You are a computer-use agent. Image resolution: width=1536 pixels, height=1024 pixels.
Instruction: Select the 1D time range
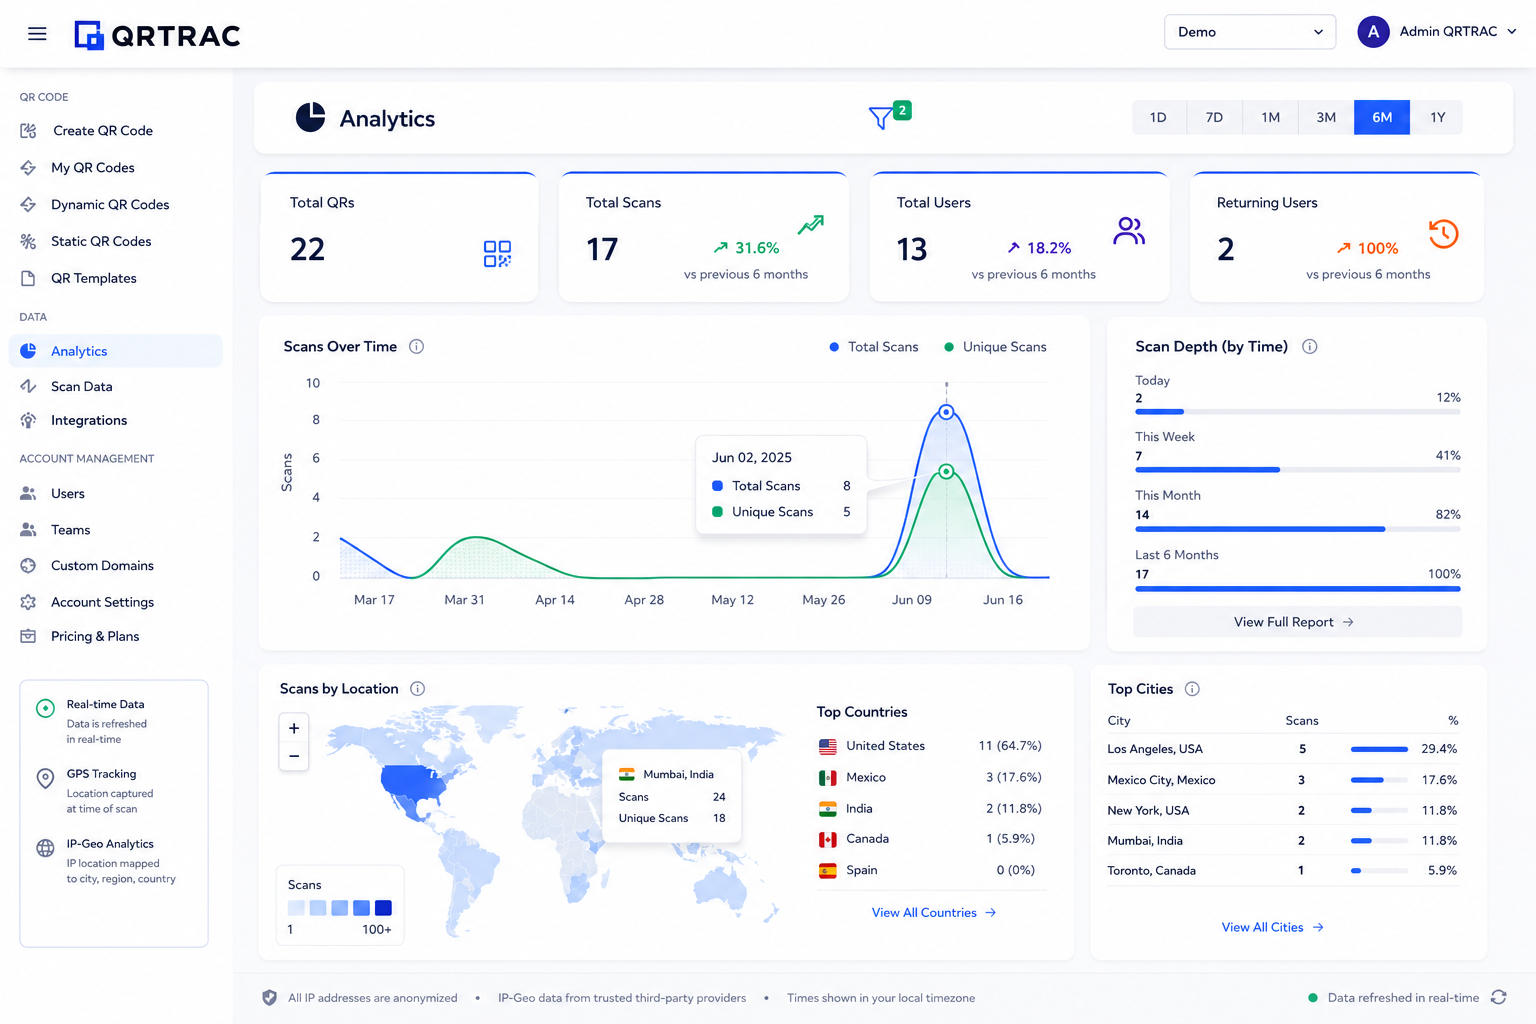click(x=1158, y=117)
